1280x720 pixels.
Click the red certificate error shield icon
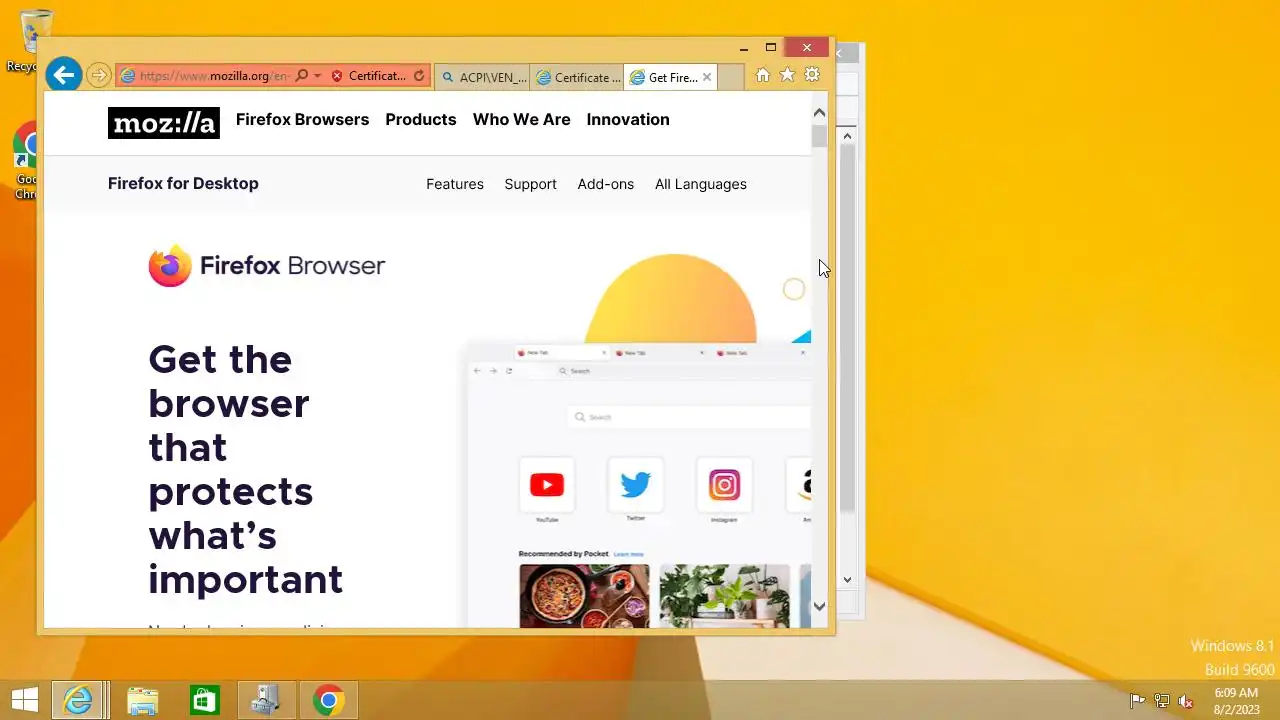(x=337, y=76)
